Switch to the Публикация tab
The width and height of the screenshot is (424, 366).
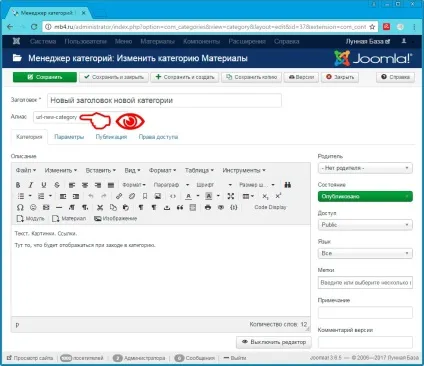coord(111,137)
